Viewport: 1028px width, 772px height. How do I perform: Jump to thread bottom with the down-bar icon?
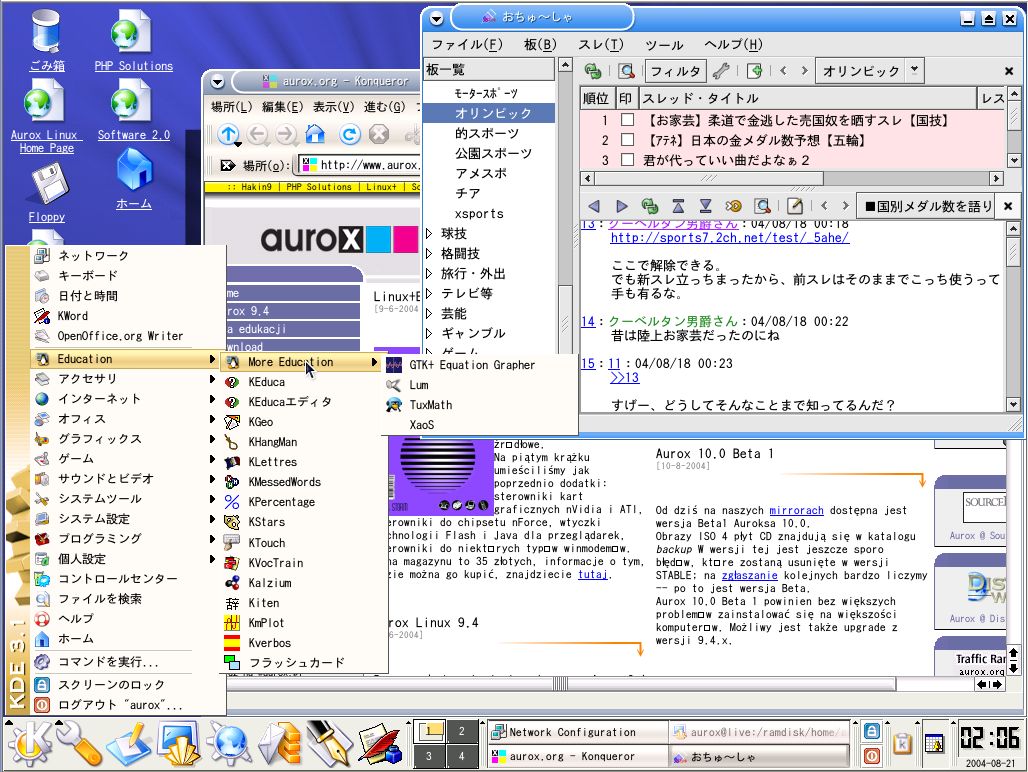705,206
